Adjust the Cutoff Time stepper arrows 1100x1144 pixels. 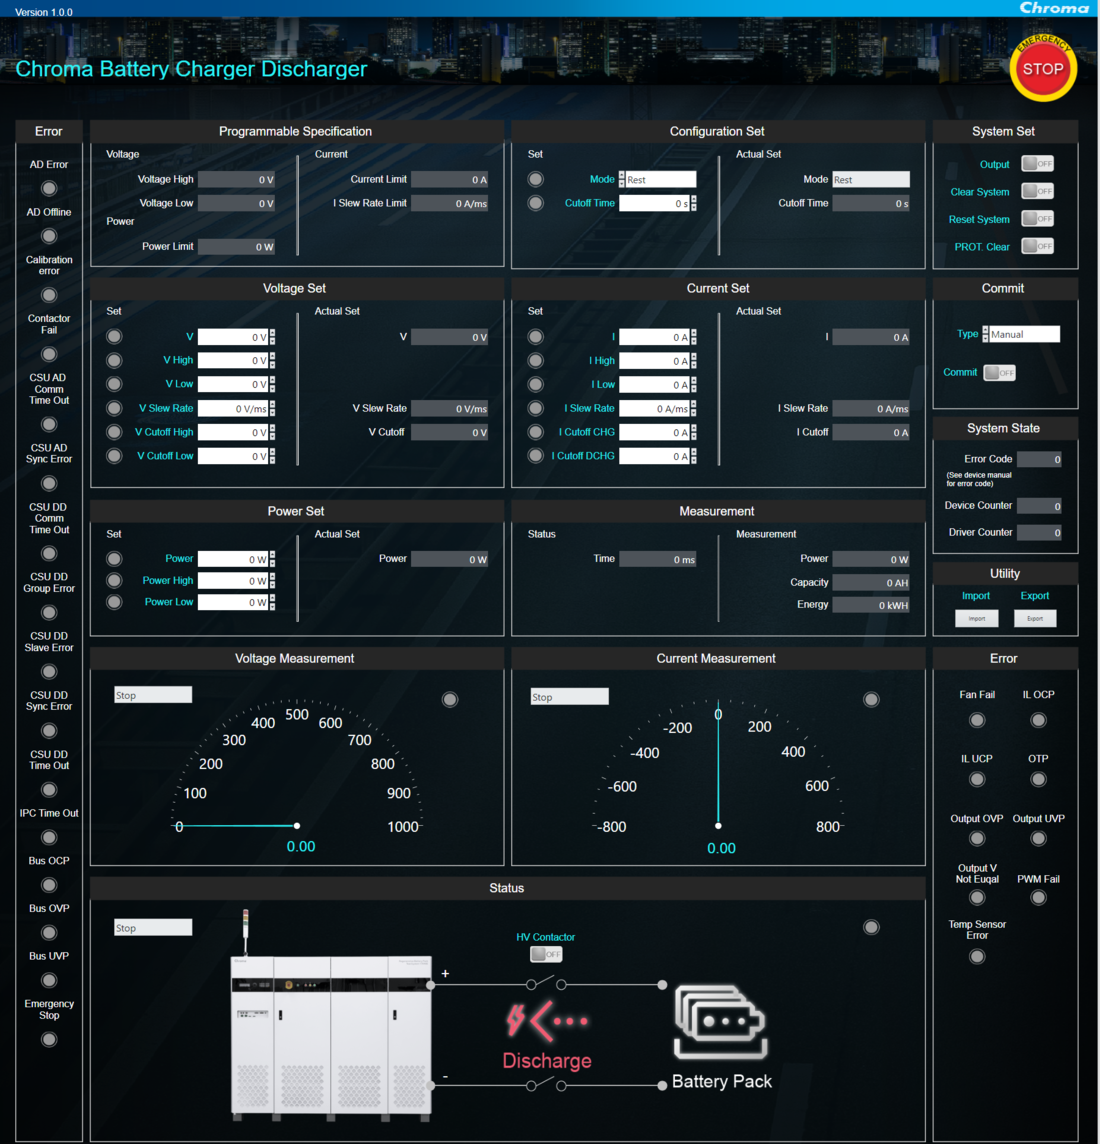pyautogui.click(x=694, y=203)
